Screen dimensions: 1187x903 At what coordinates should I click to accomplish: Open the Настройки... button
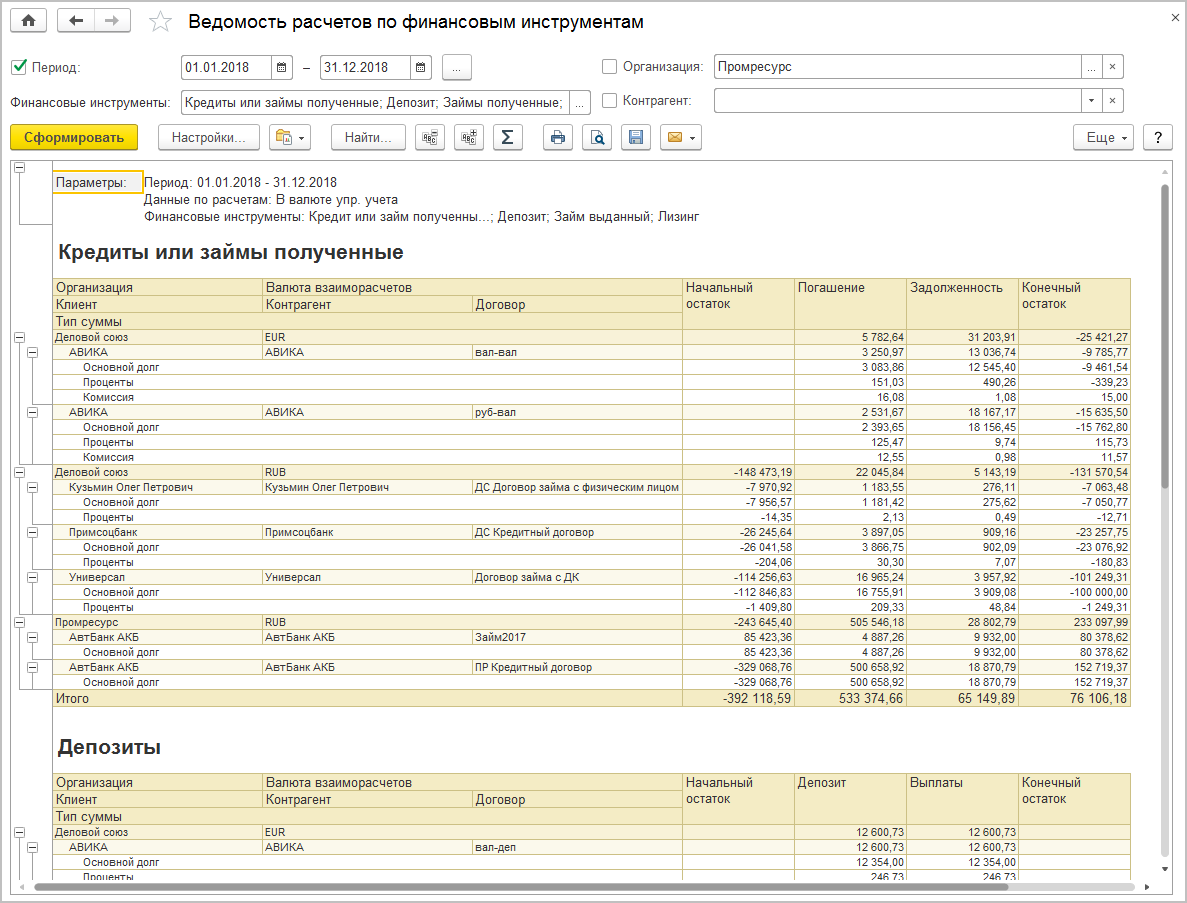[208, 138]
